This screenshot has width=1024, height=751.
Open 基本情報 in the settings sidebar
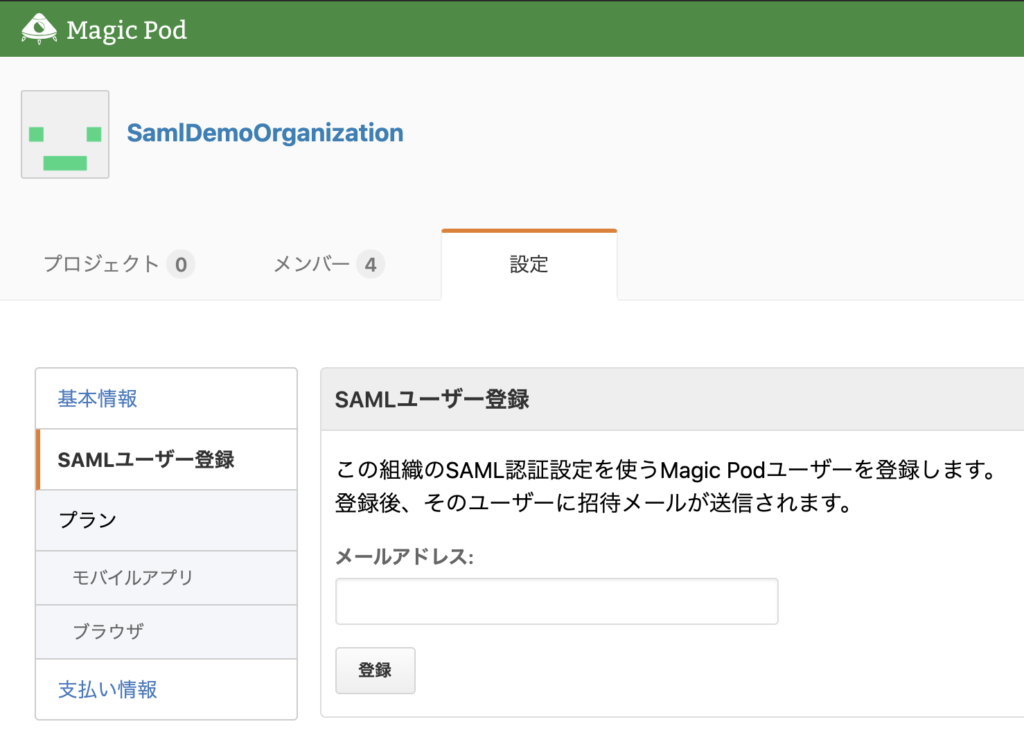pos(167,398)
